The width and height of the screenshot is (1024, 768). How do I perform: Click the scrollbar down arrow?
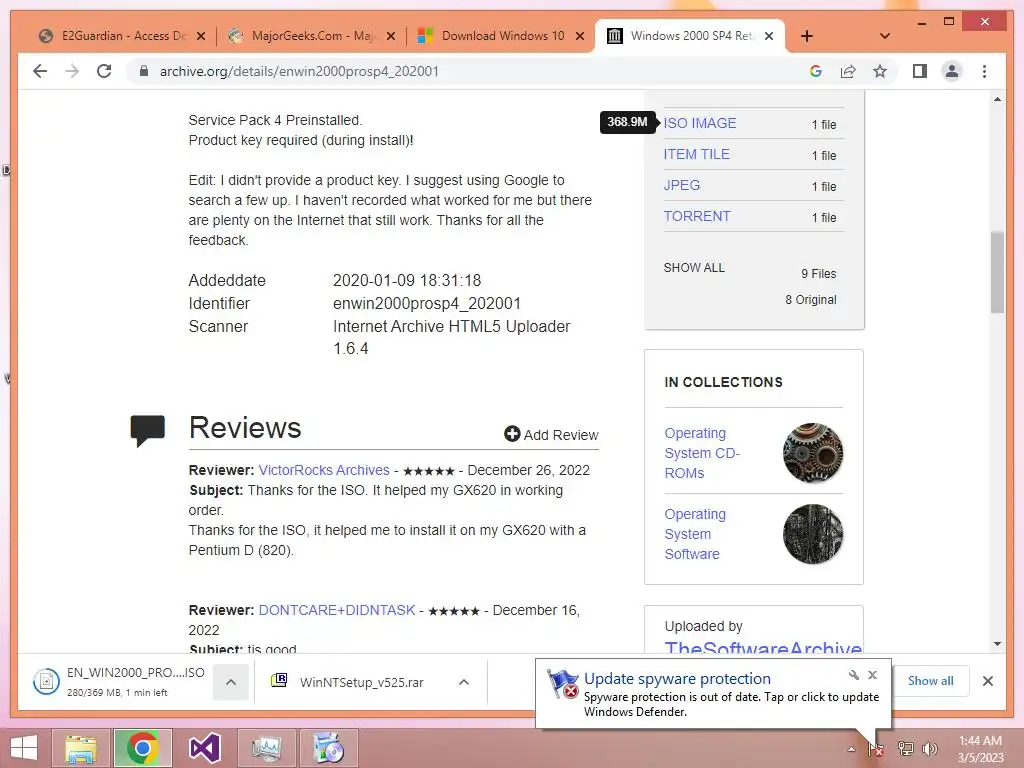point(997,644)
